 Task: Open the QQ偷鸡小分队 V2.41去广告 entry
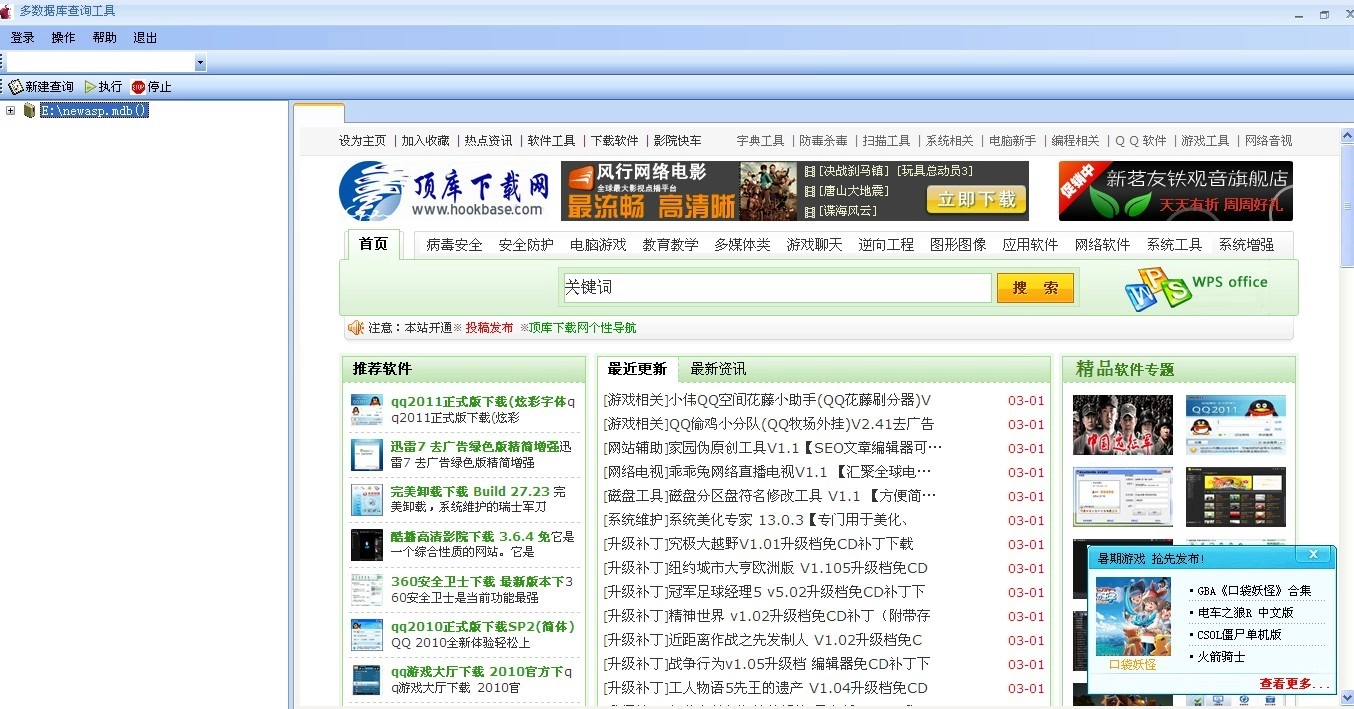point(768,424)
